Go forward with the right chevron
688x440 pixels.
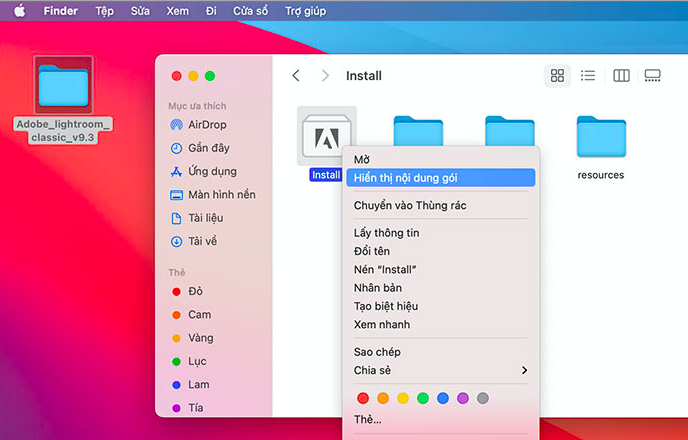coord(325,76)
